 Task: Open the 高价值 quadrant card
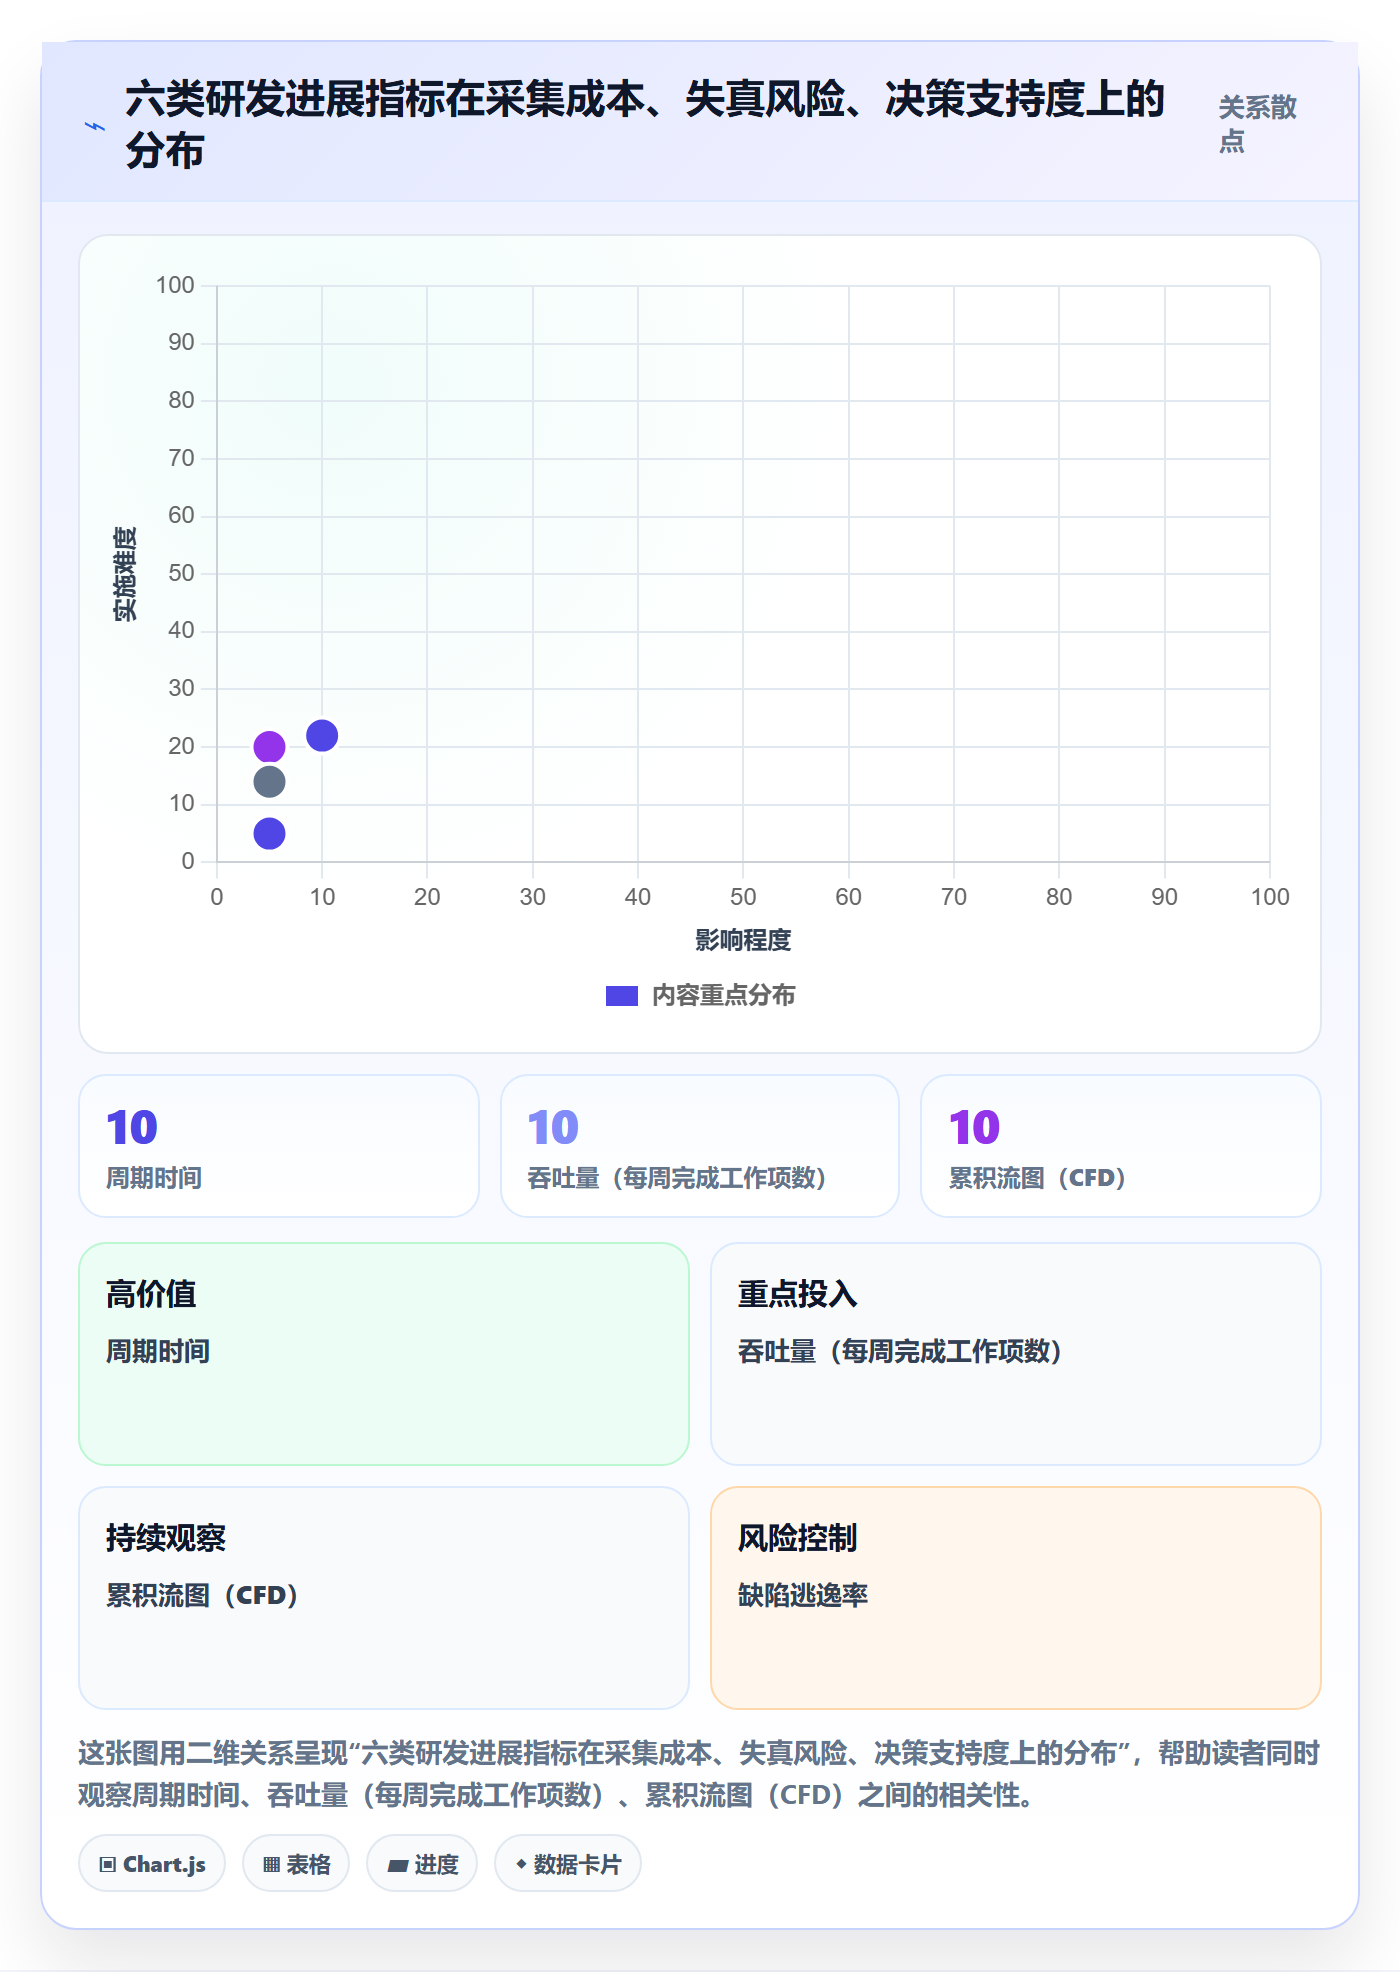click(x=384, y=1354)
